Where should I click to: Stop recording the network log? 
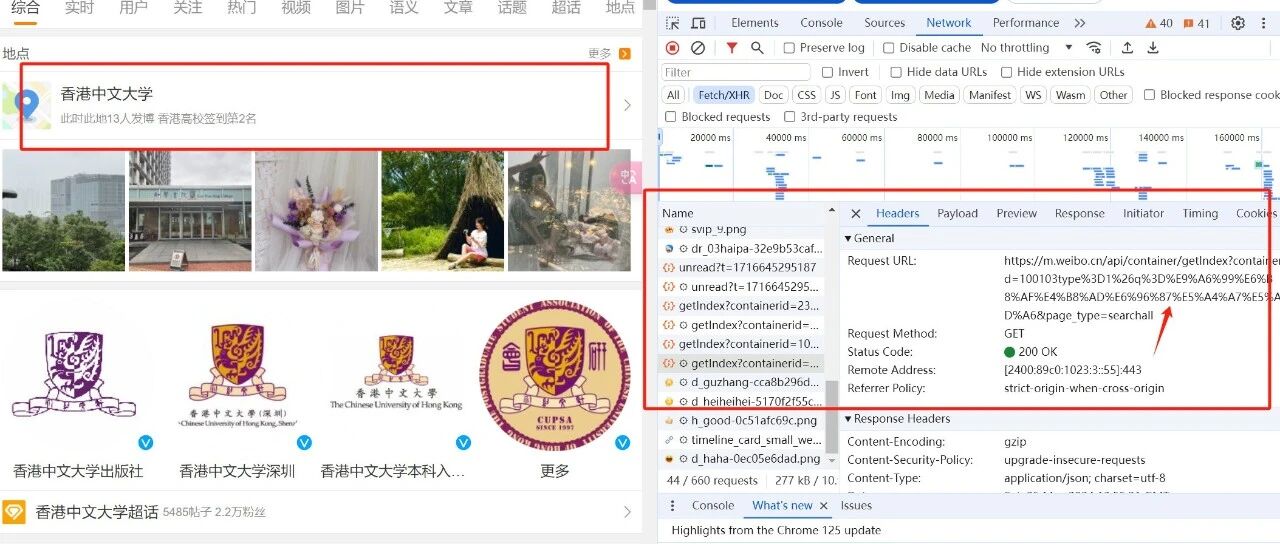(x=672, y=48)
